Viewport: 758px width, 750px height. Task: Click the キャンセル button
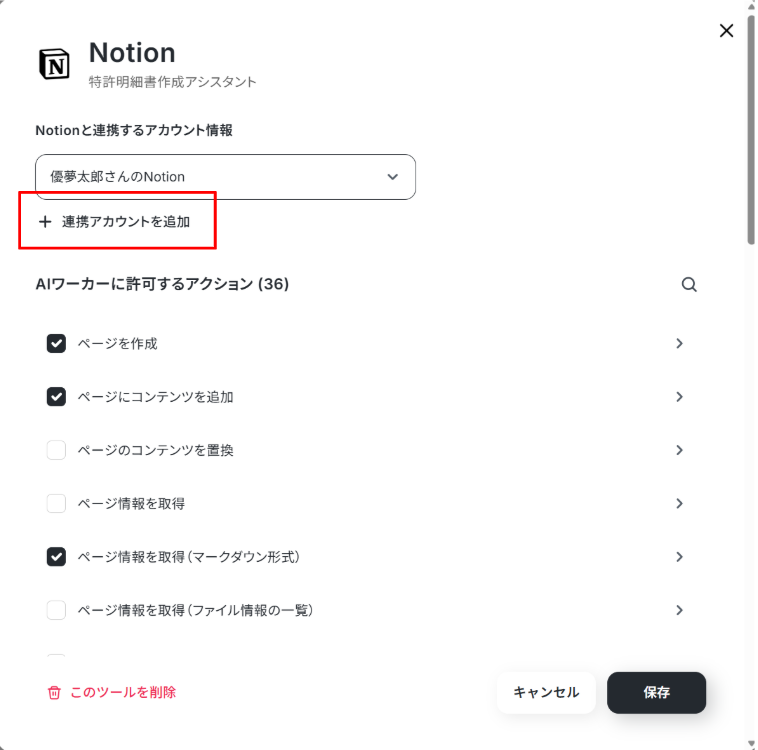click(x=546, y=692)
